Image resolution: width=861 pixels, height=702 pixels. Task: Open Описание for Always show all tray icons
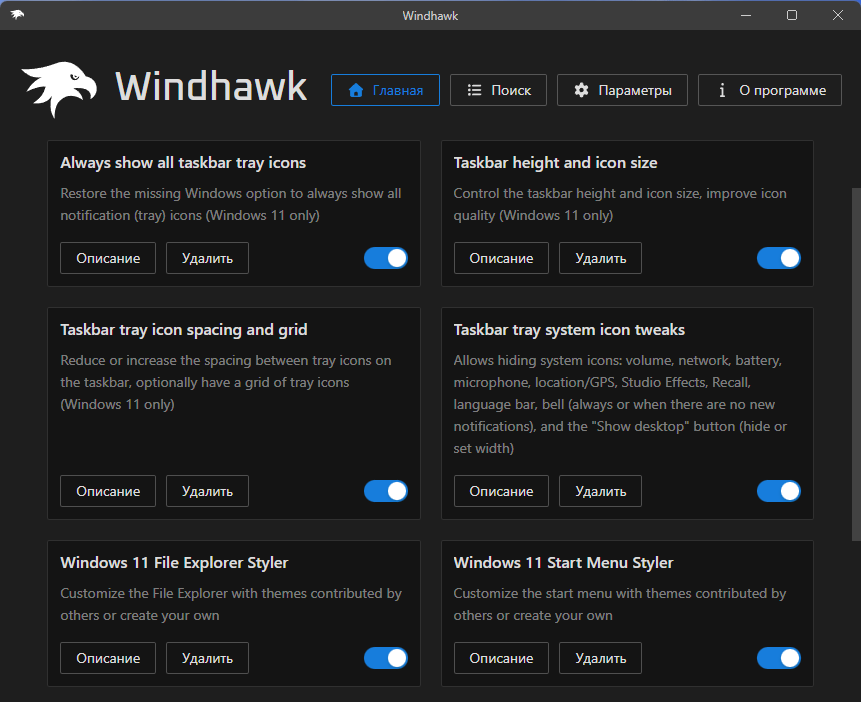108,258
